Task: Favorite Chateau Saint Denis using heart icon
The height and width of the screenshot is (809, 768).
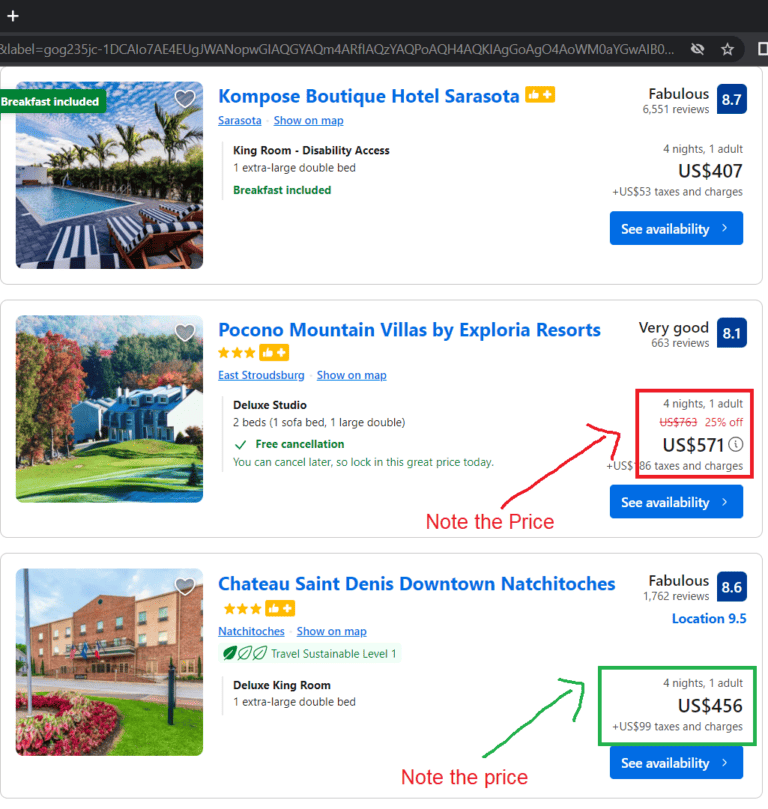Action: pos(184,586)
